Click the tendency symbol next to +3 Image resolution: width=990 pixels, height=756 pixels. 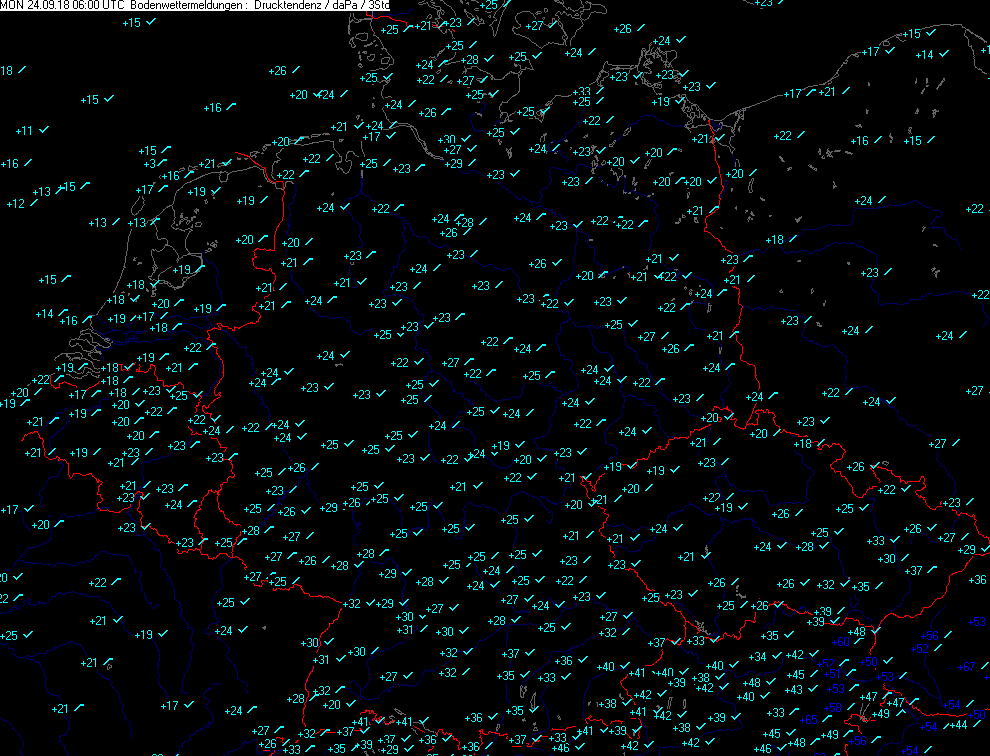click(x=164, y=162)
